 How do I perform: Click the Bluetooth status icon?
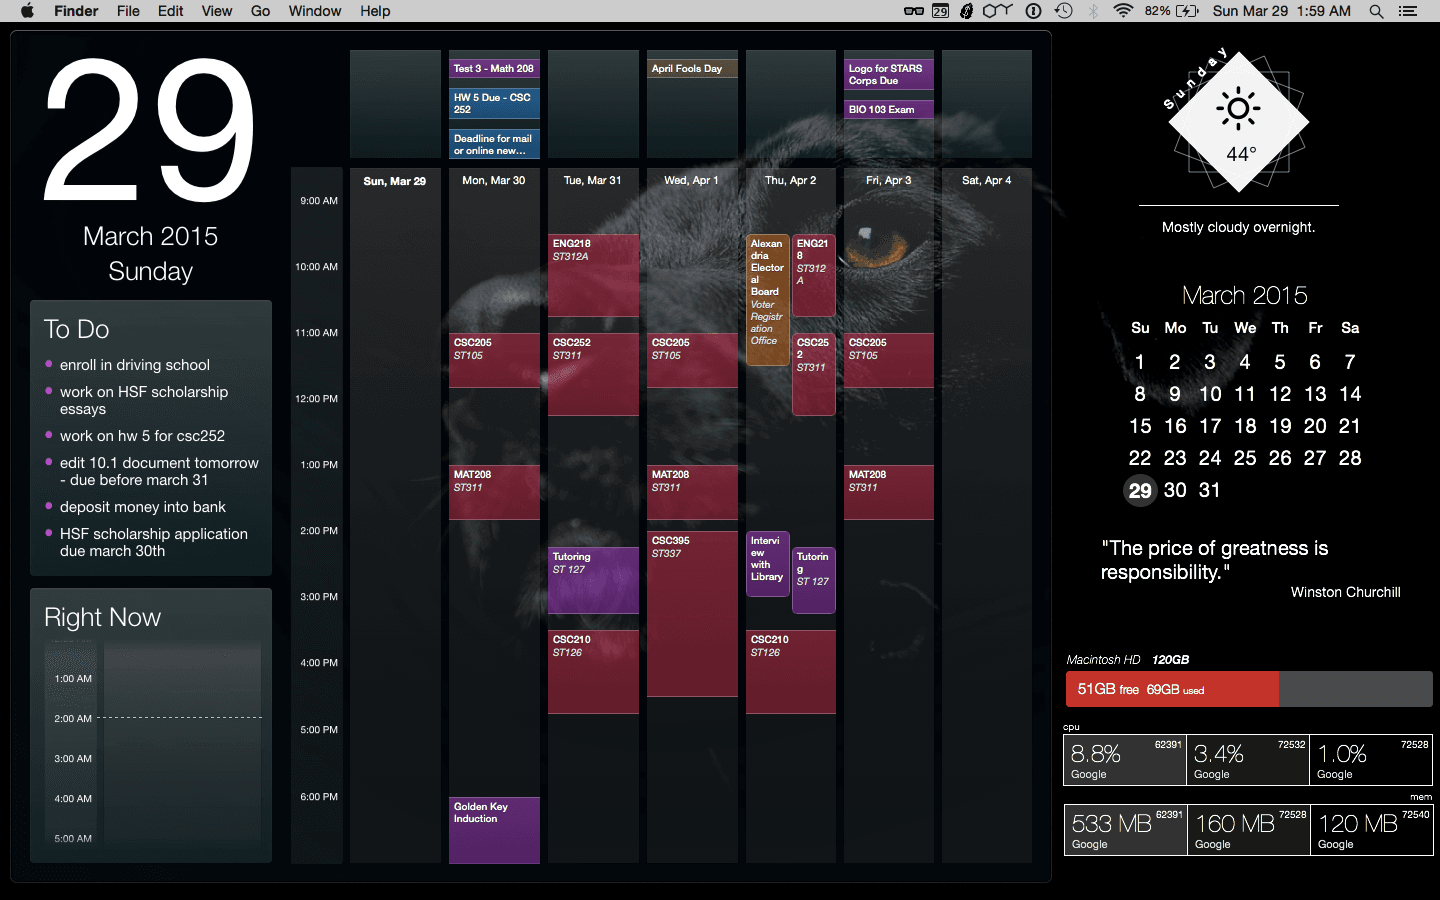tap(1093, 11)
